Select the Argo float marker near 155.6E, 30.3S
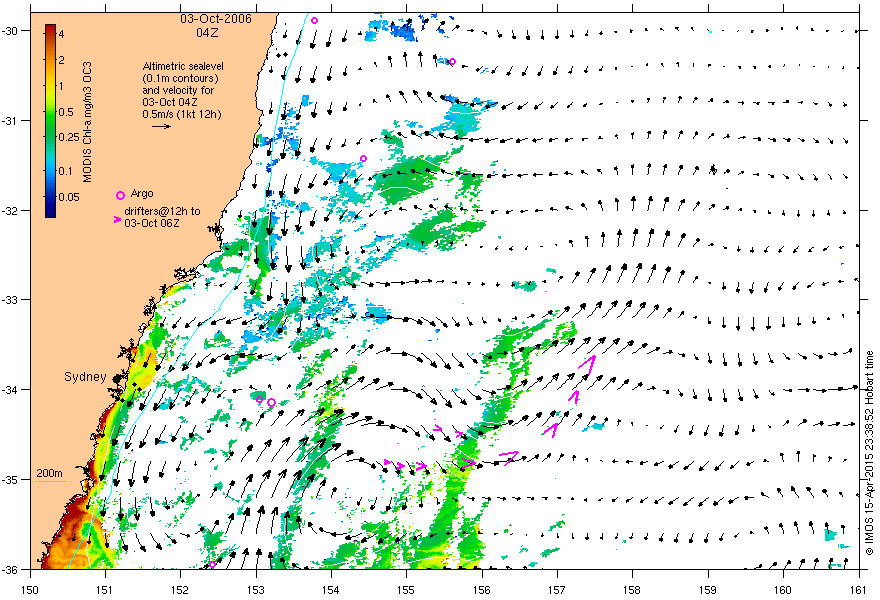This screenshot has height=600, width=880. click(x=452, y=62)
